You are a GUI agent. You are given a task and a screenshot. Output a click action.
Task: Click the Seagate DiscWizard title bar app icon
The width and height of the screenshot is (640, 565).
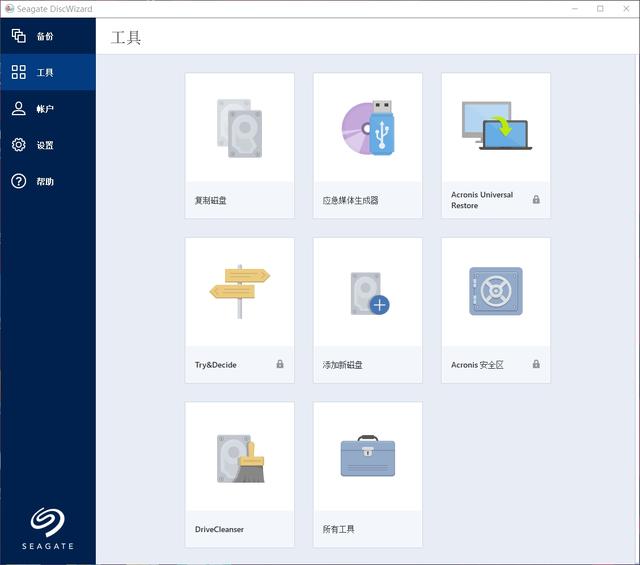(x=9, y=9)
